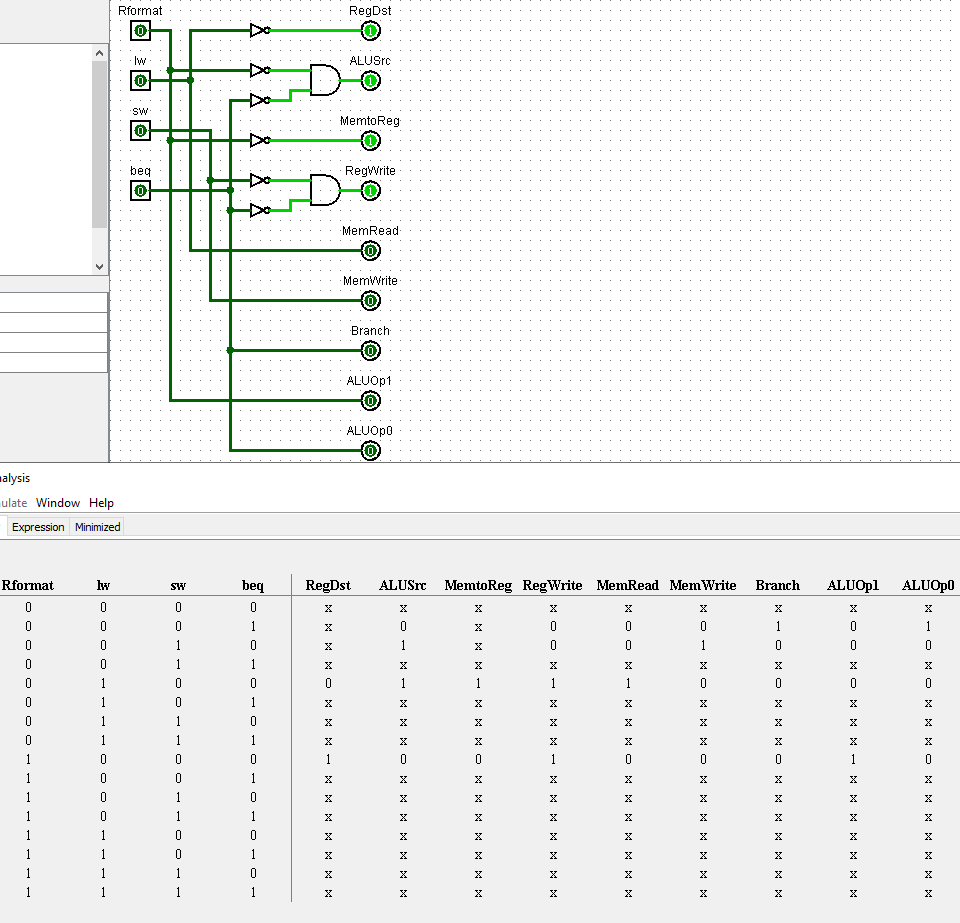Switch to the Expression tab
The width and height of the screenshot is (960, 923).
pos(37,526)
